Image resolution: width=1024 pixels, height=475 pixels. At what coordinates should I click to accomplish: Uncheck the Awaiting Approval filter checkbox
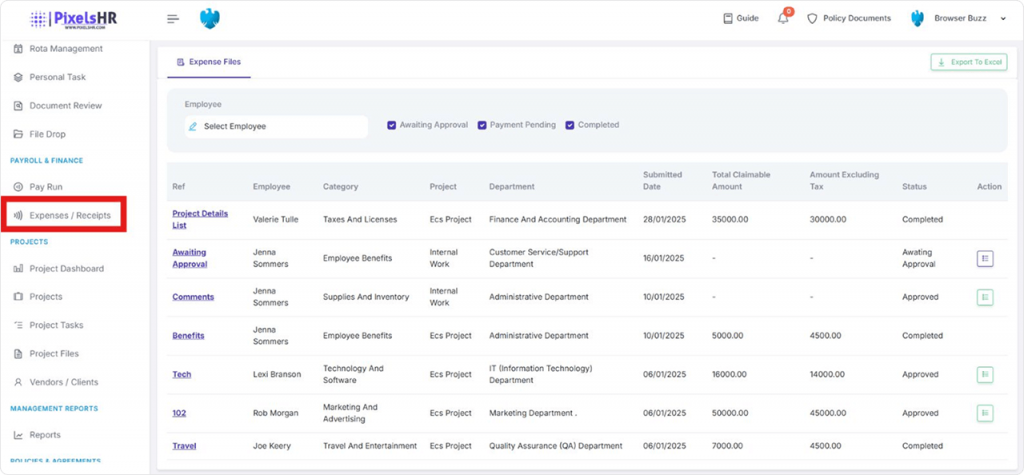click(x=392, y=126)
